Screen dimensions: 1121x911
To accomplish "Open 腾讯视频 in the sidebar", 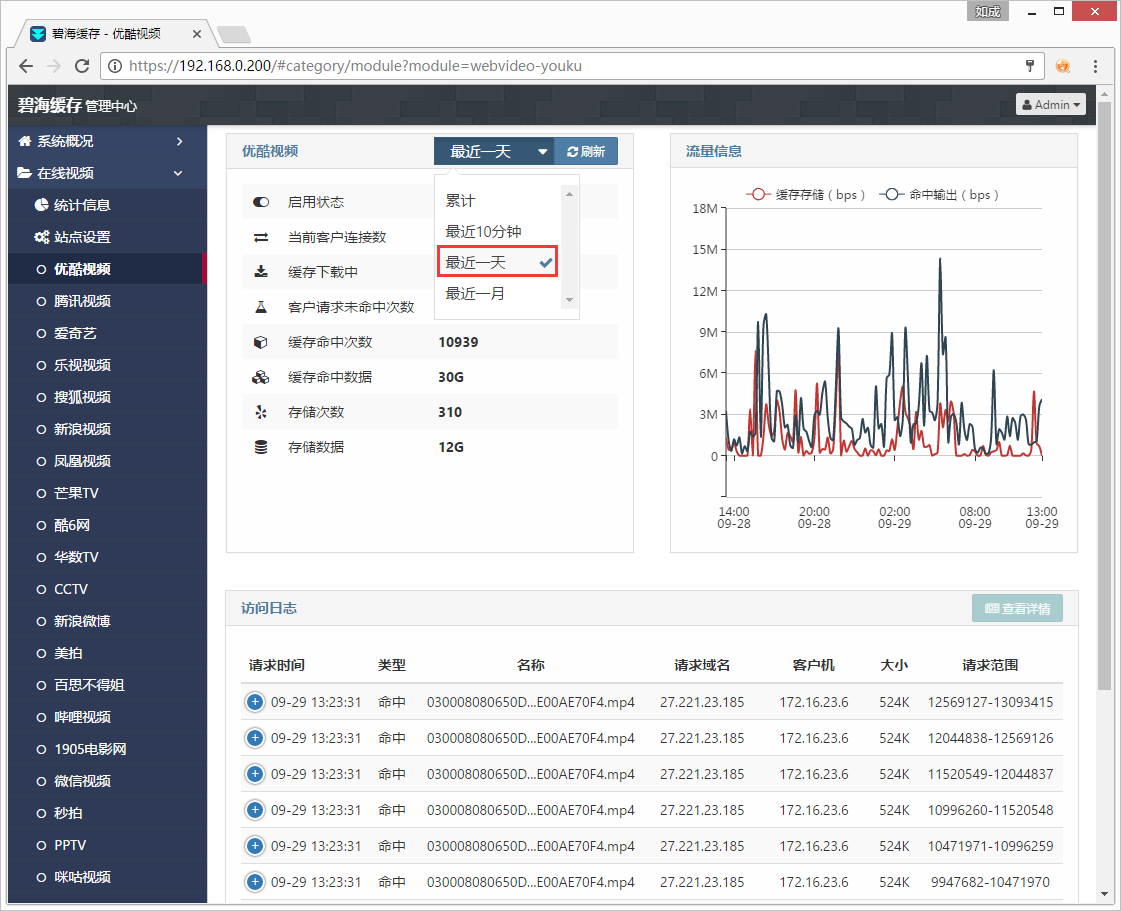I will click(x=82, y=301).
